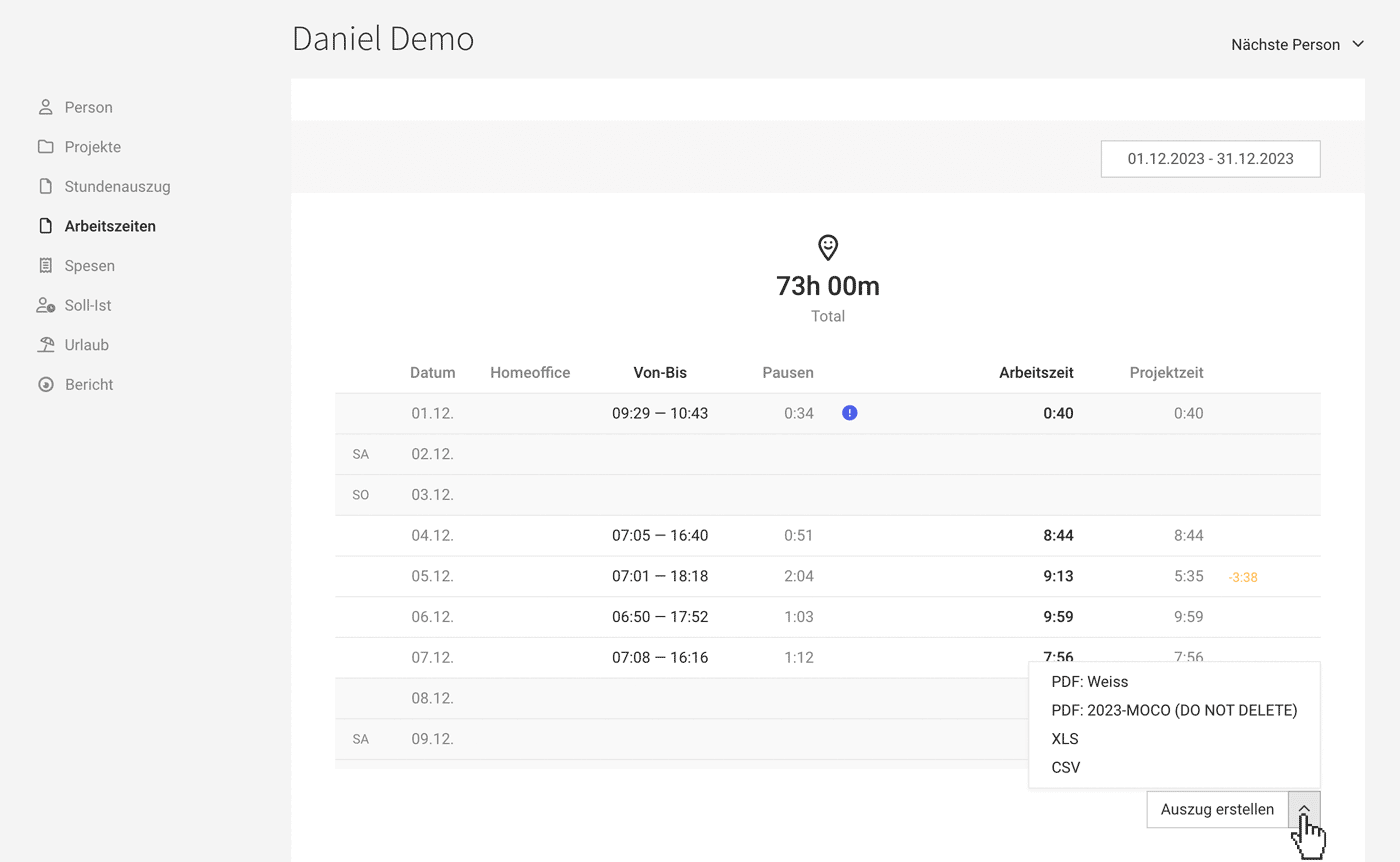This screenshot has width=1400, height=862.
Task: Click the orange -3:38 difference value
Action: click(1243, 577)
